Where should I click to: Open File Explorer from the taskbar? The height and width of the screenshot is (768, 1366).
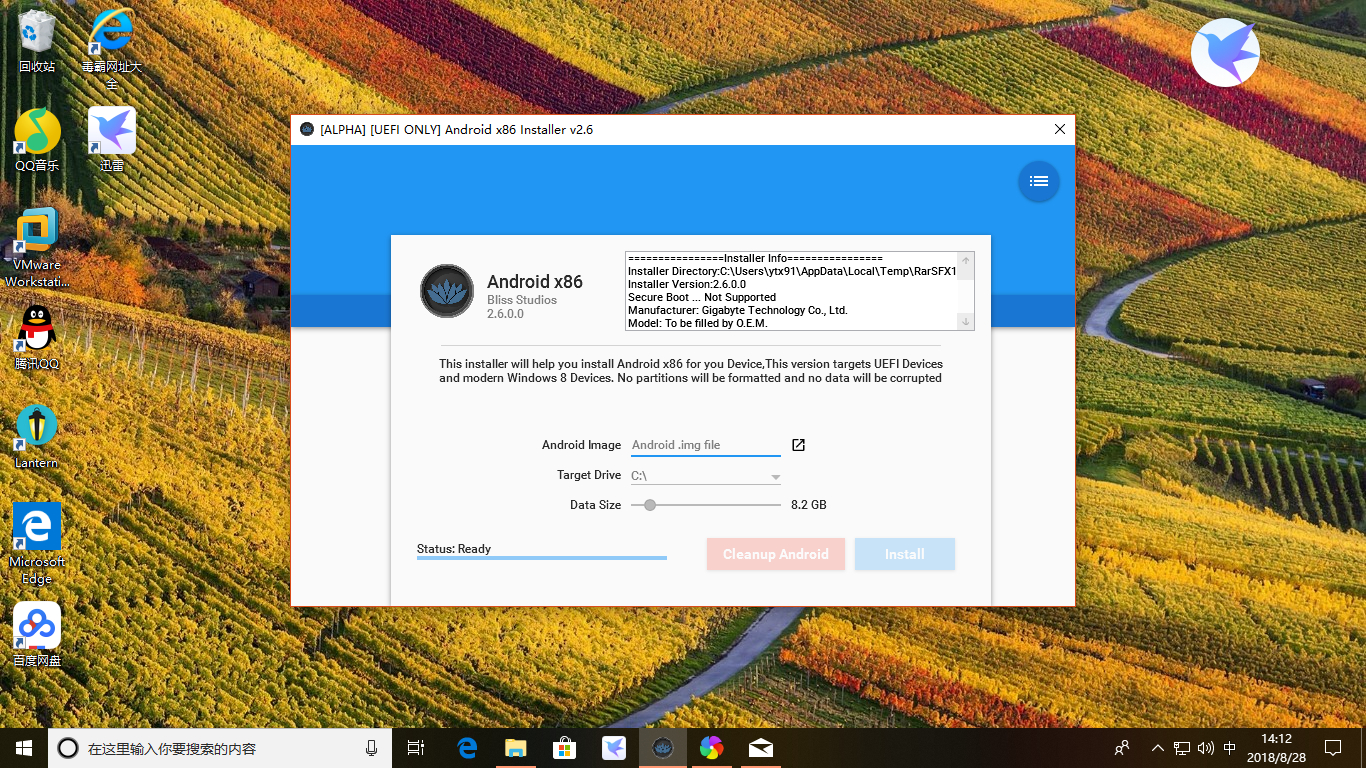tap(516, 748)
